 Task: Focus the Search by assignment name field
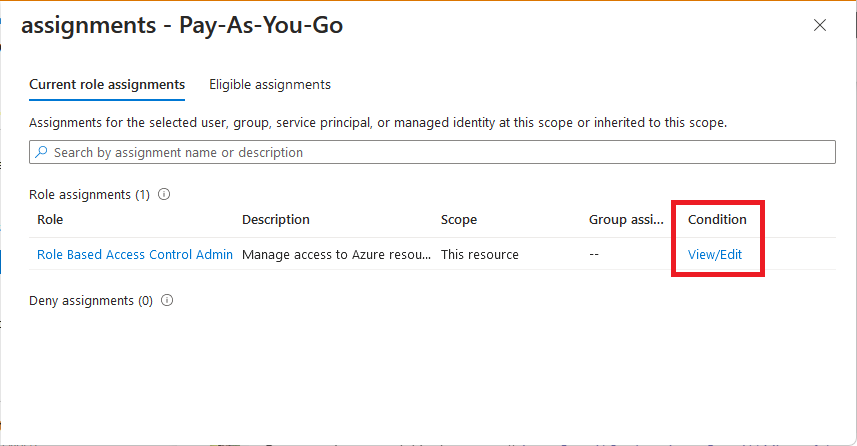click(x=432, y=152)
